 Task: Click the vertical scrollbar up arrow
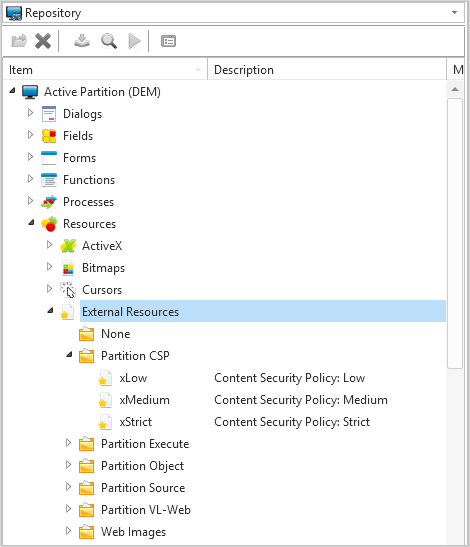pos(455,89)
